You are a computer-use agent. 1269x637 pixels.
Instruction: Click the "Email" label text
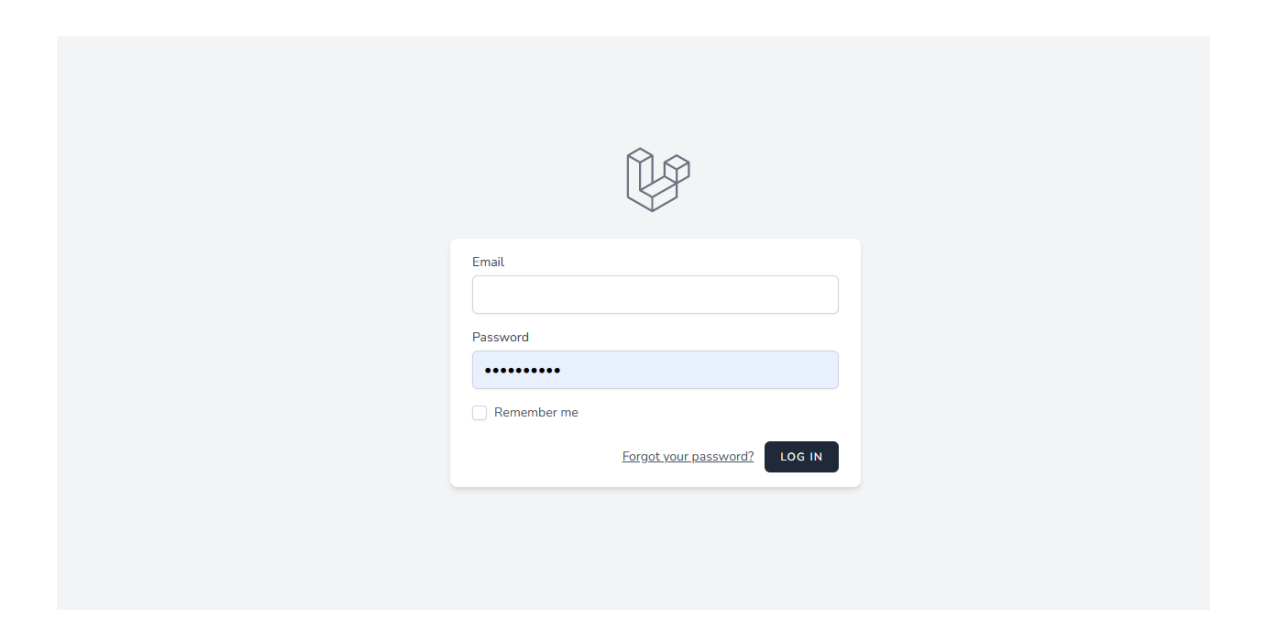click(x=488, y=262)
